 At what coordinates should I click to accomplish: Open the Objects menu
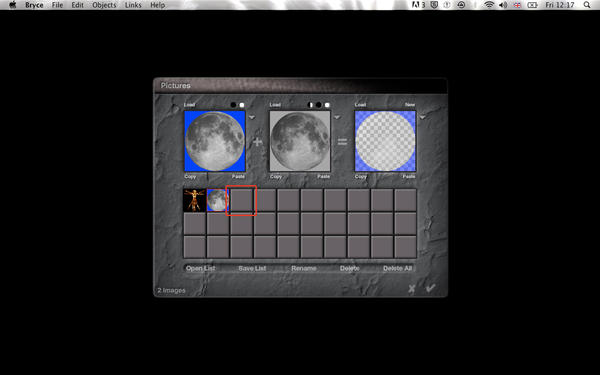[x=104, y=5]
